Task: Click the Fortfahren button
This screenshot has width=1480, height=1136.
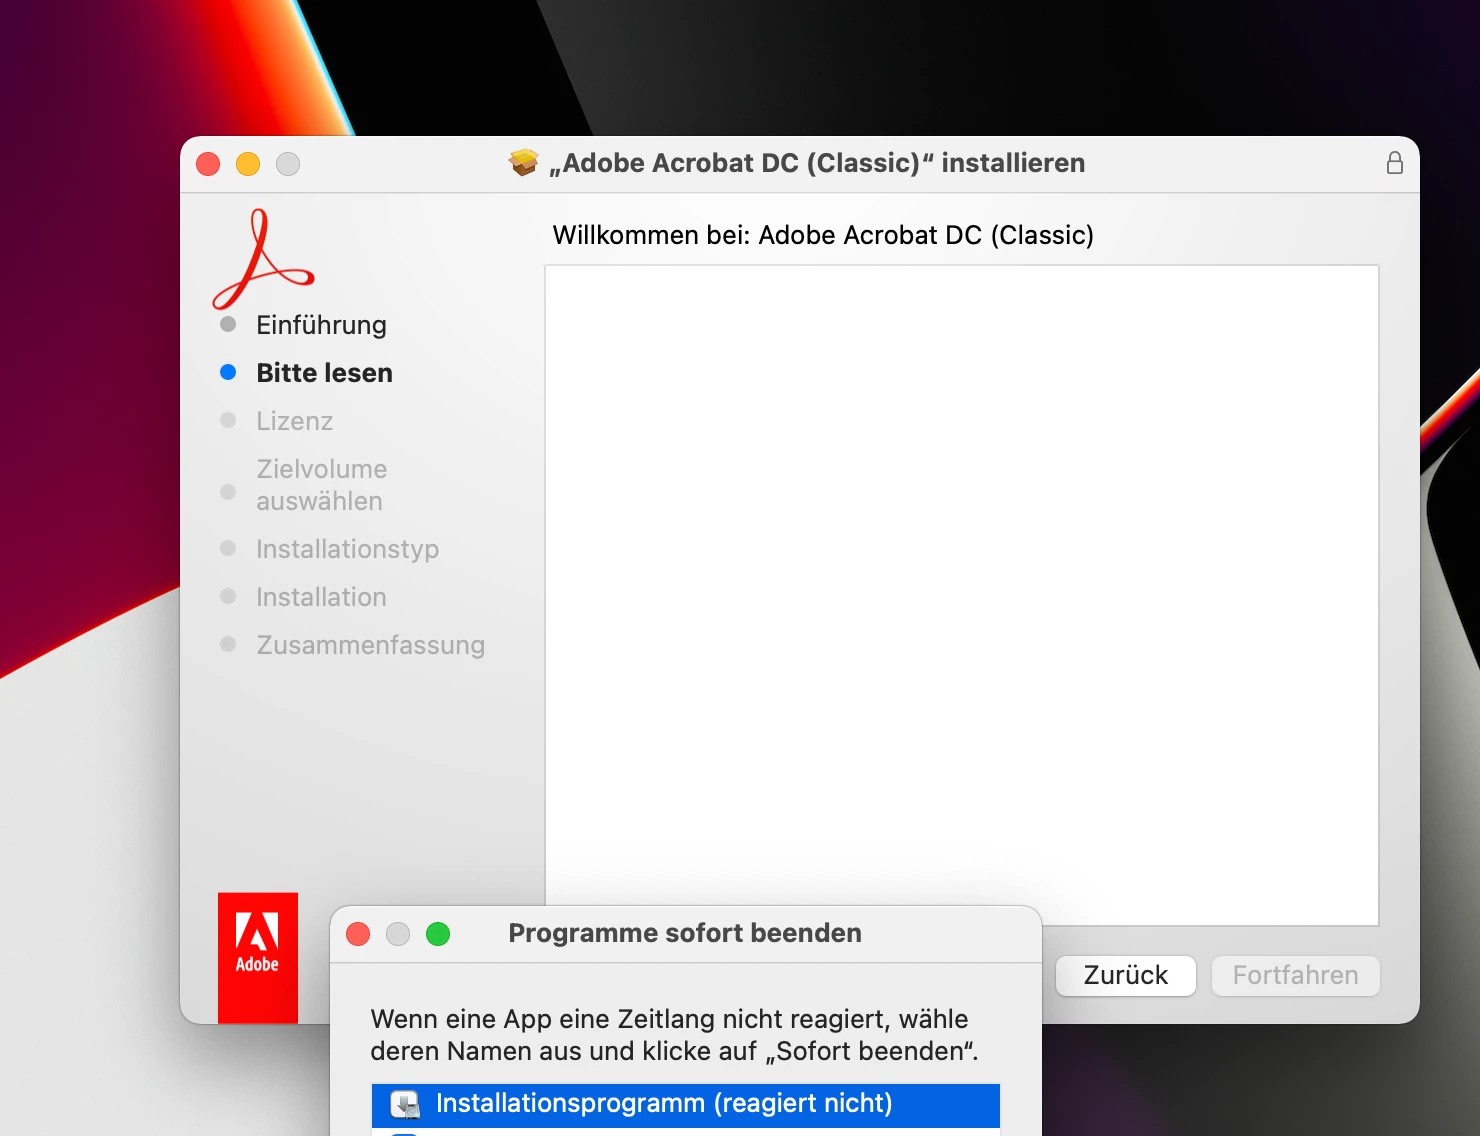Action: pos(1296,975)
